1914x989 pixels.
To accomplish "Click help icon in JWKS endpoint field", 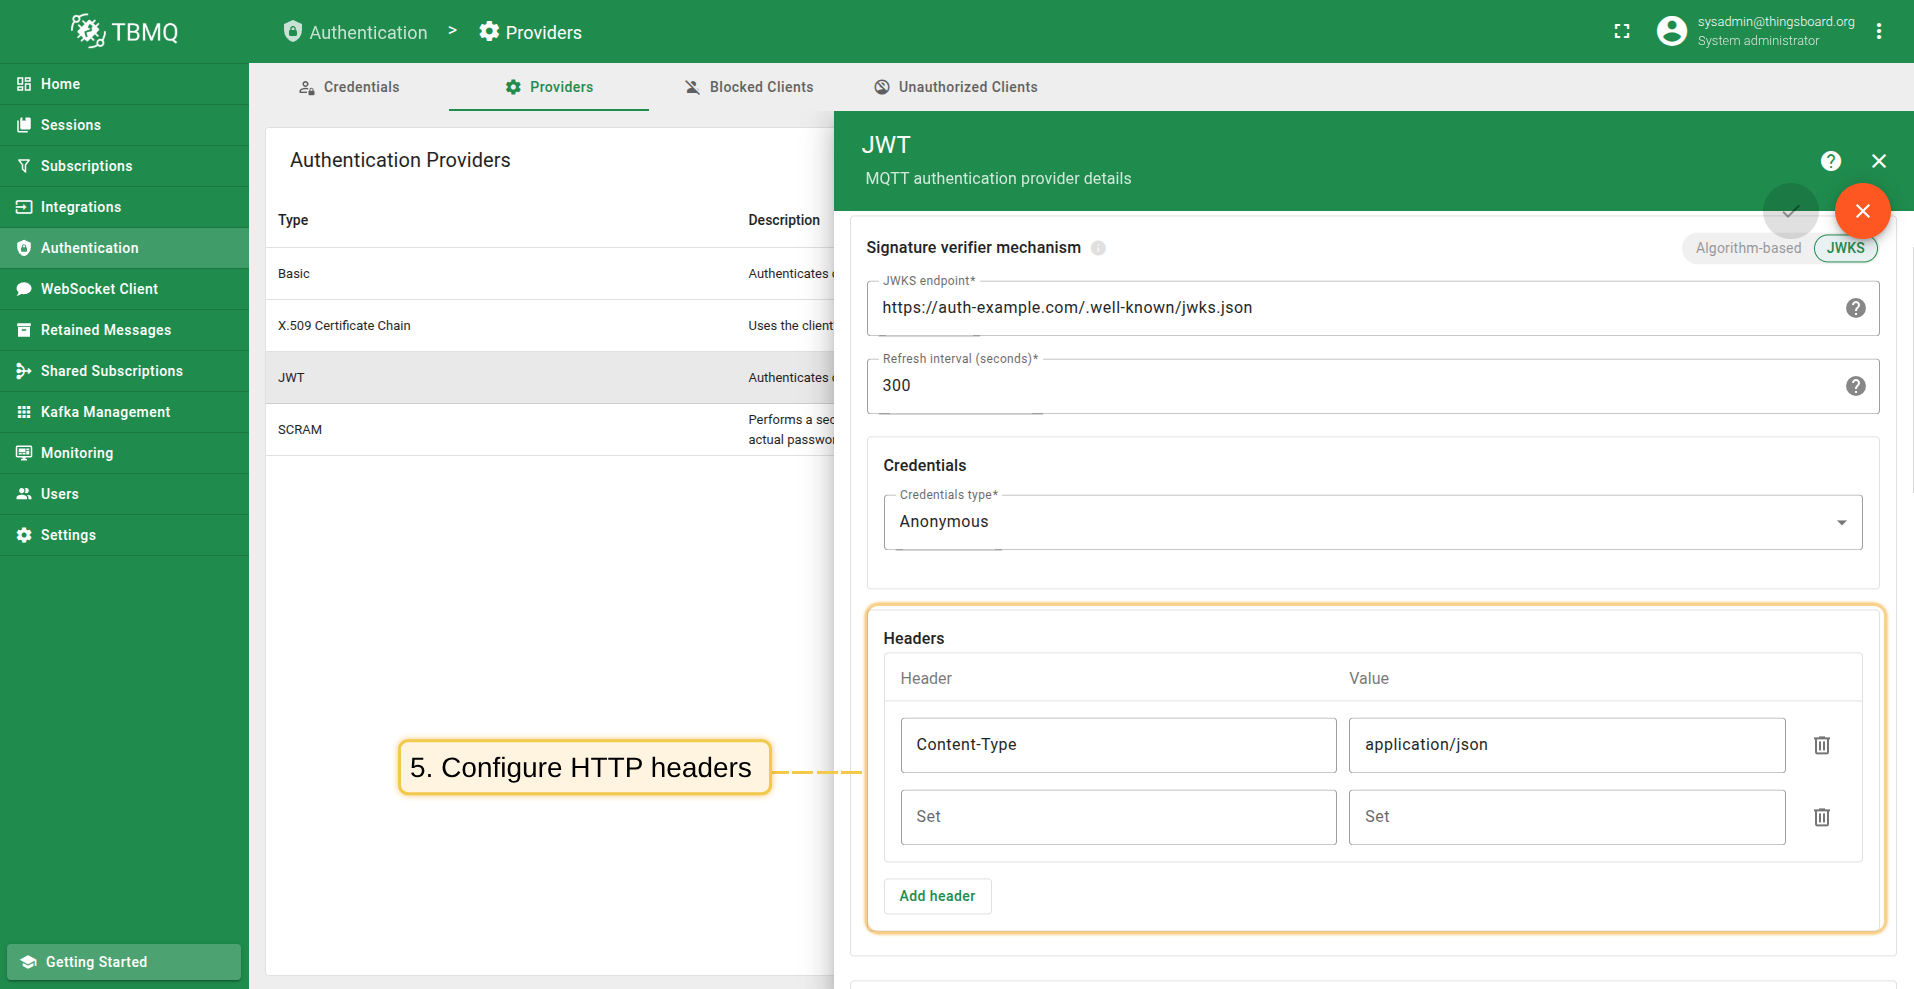I will (1855, 308).
